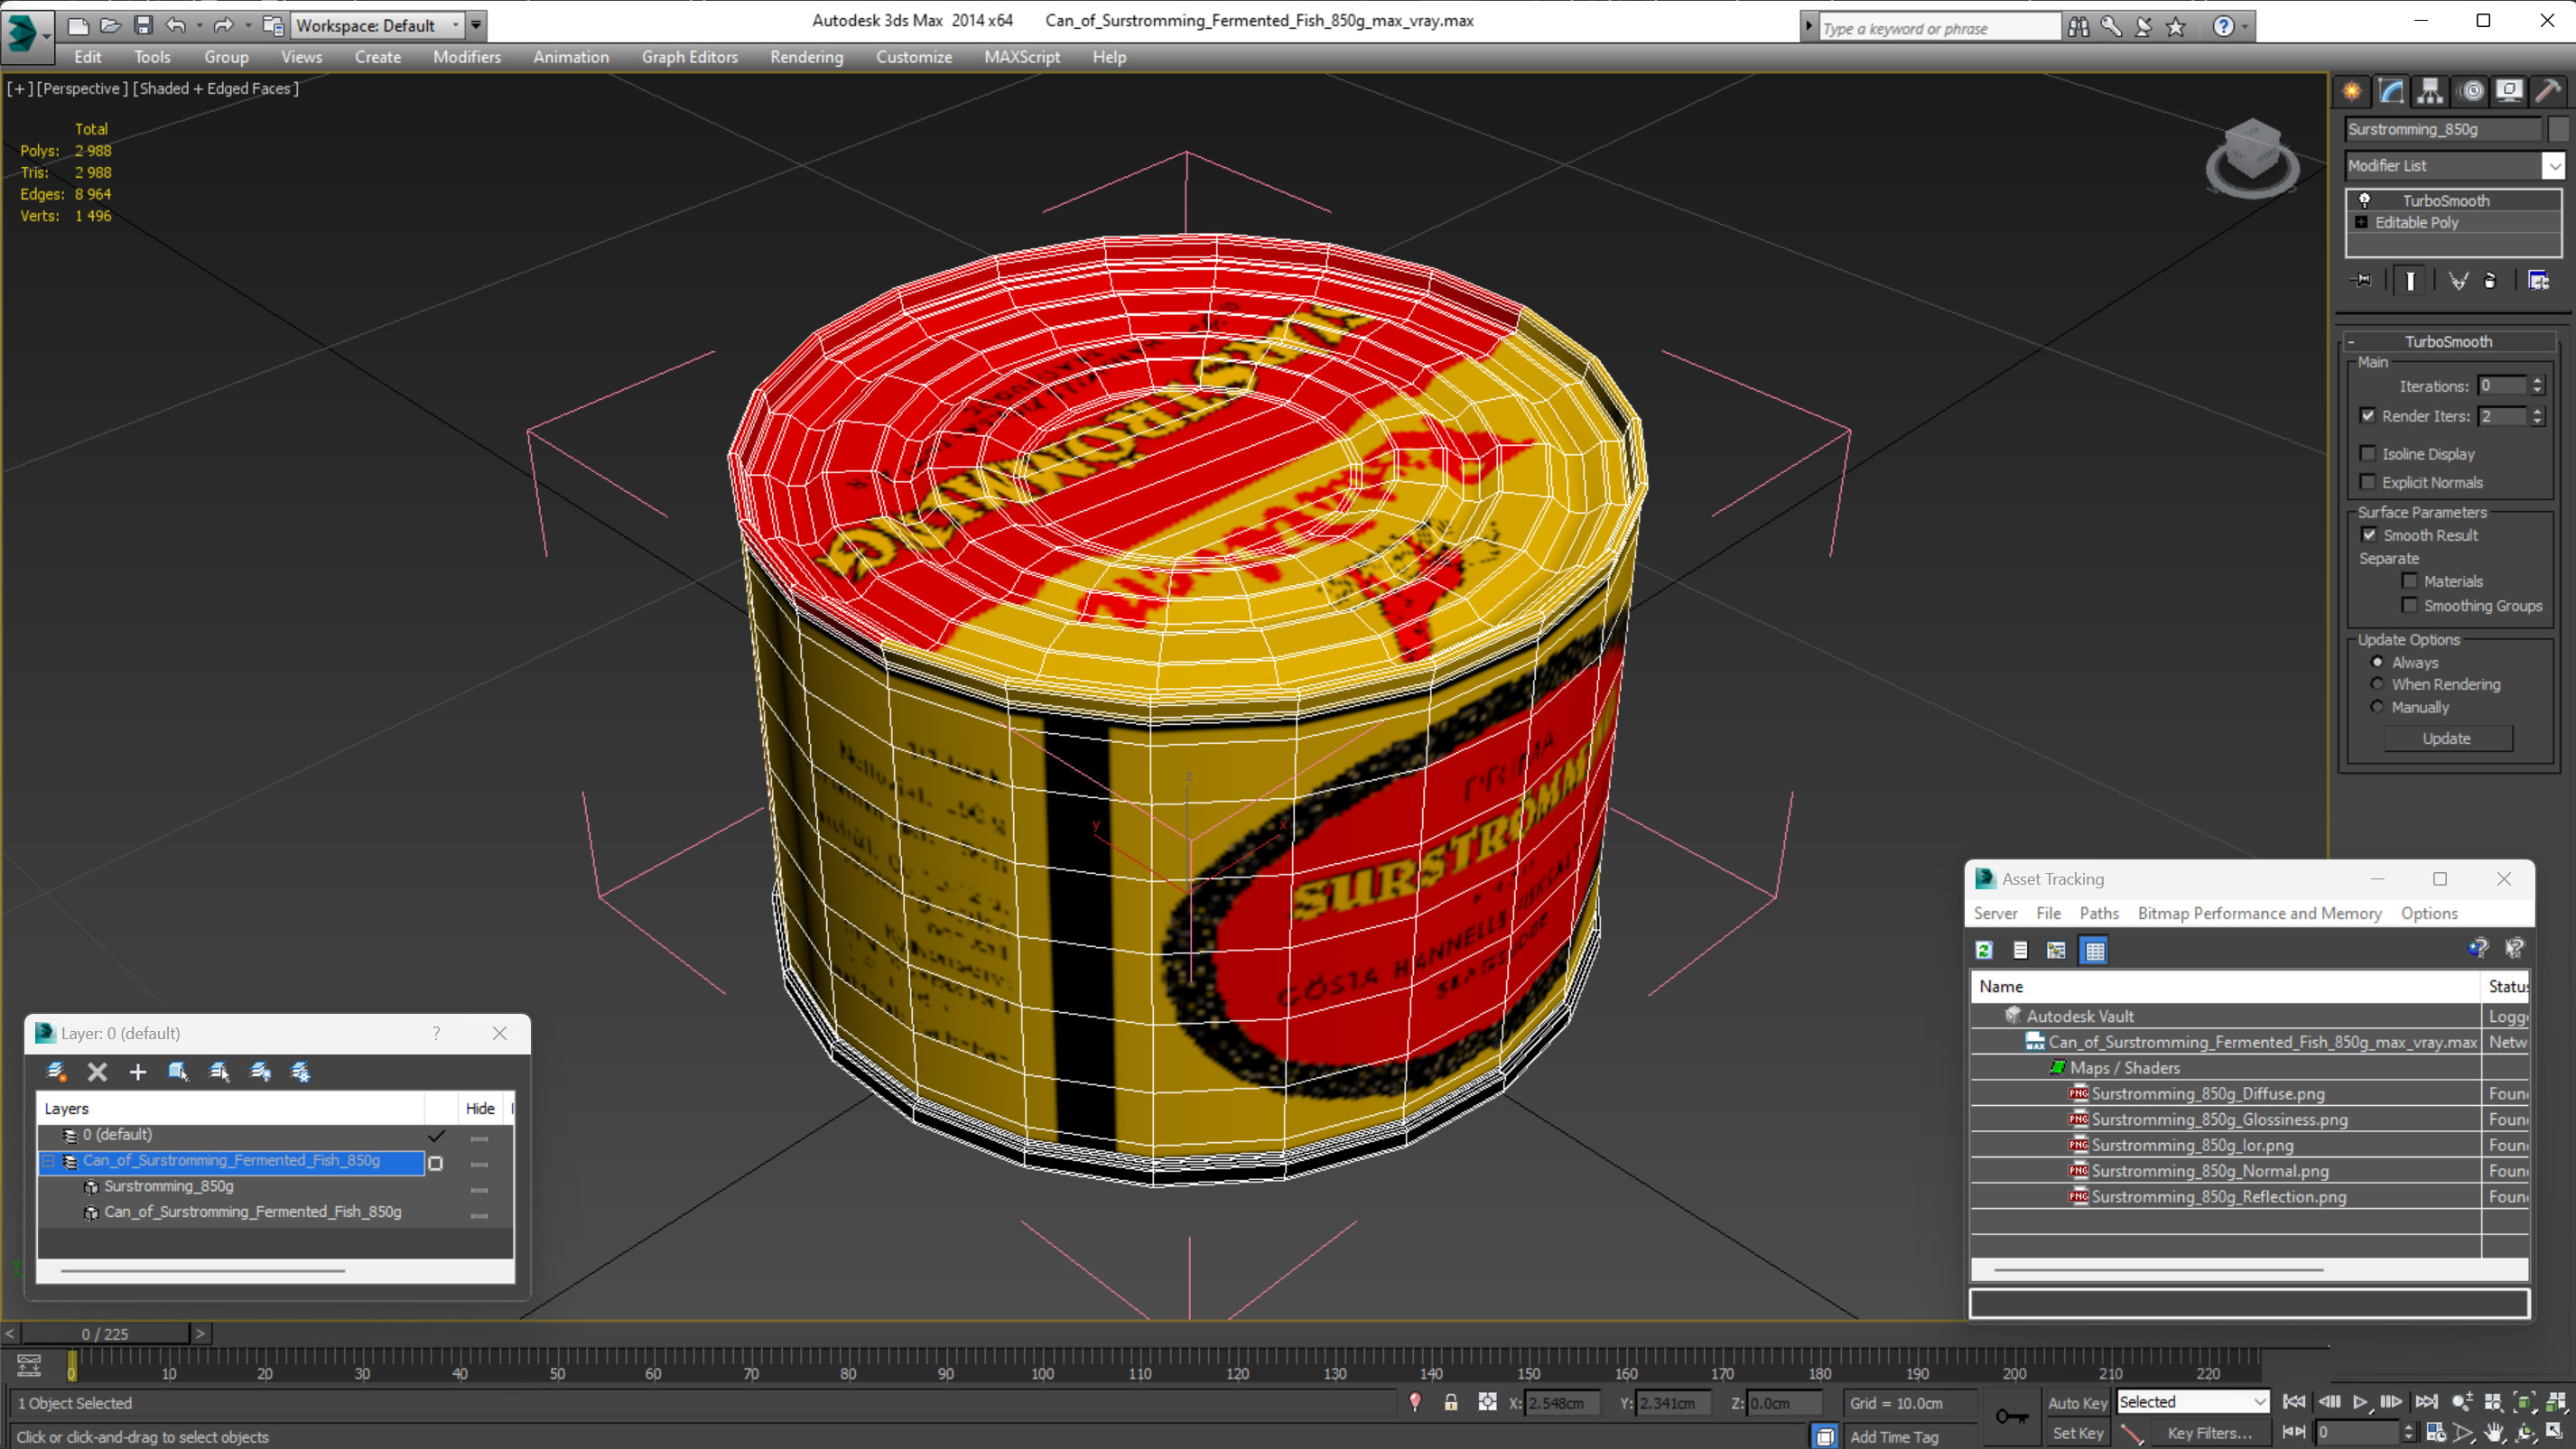Viewport: 2576px width, 1449px height.
Task: Open the Utilities panel hammer icon
Action: (x=2548, y=91)
